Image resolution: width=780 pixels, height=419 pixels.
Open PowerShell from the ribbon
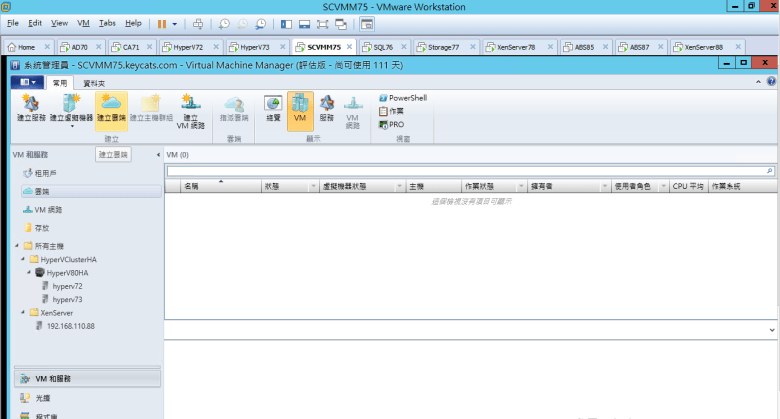pyautogui.click(x=402, y=98)
